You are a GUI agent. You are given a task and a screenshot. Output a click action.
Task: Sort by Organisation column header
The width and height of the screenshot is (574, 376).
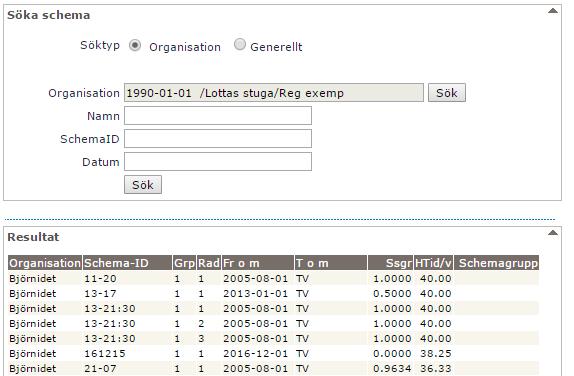(x=45, y=263)
